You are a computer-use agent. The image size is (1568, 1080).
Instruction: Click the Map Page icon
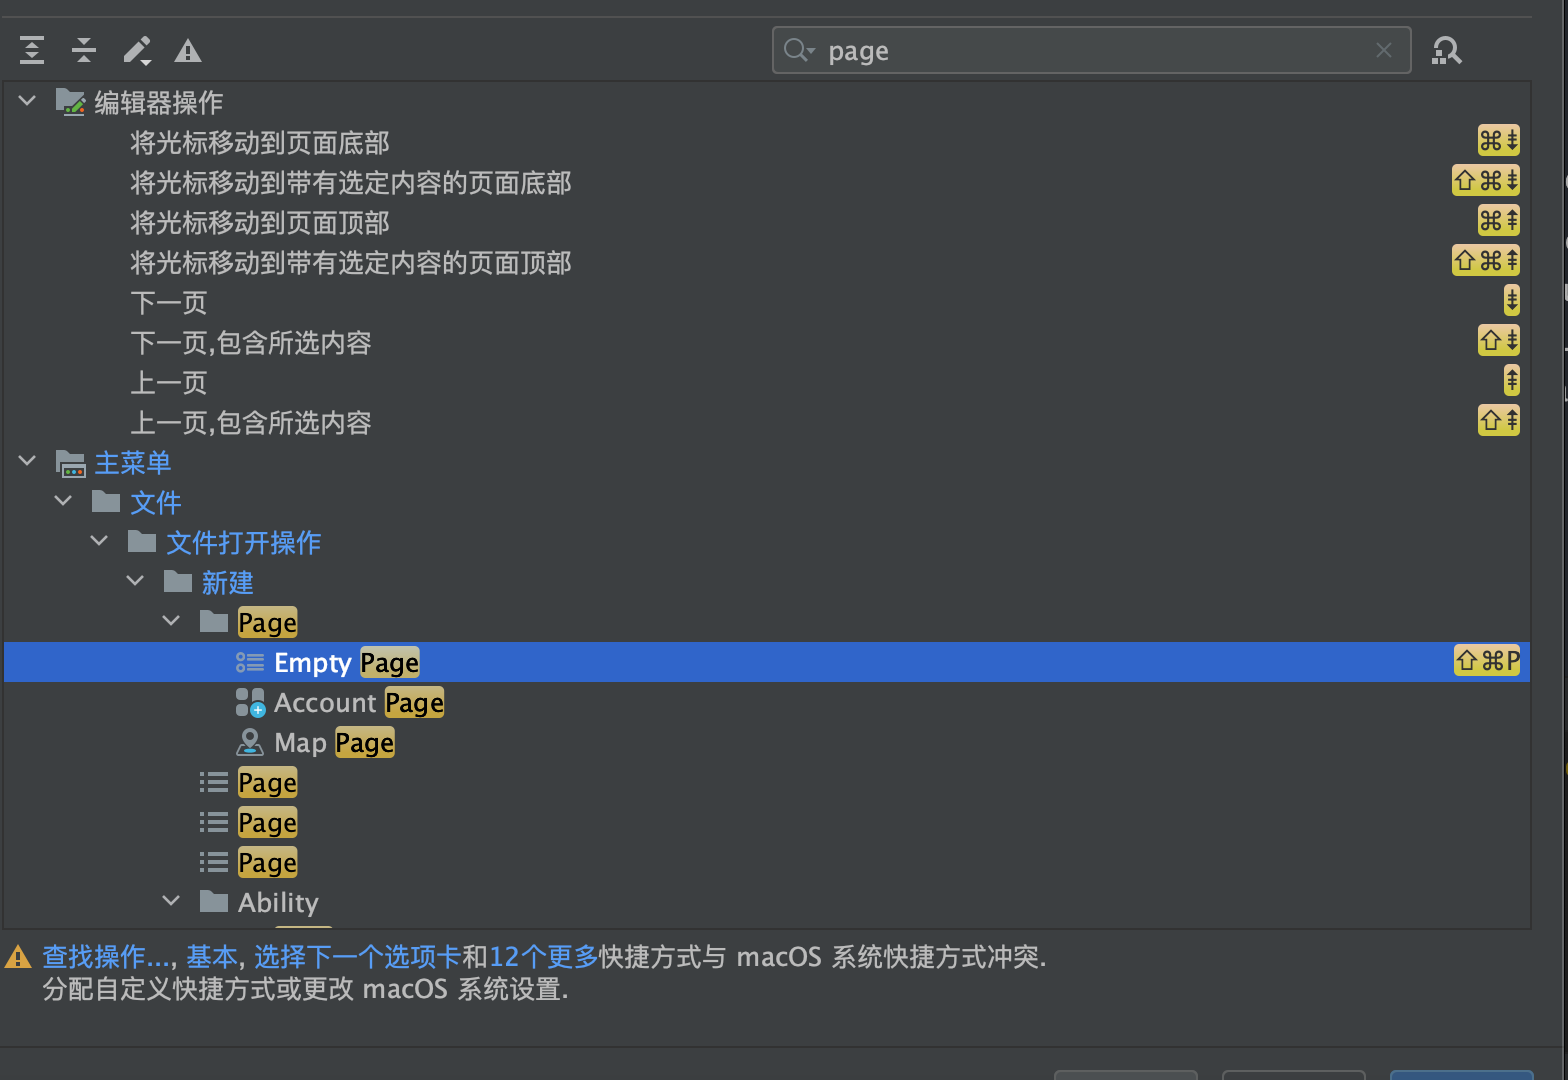[250, 742]
